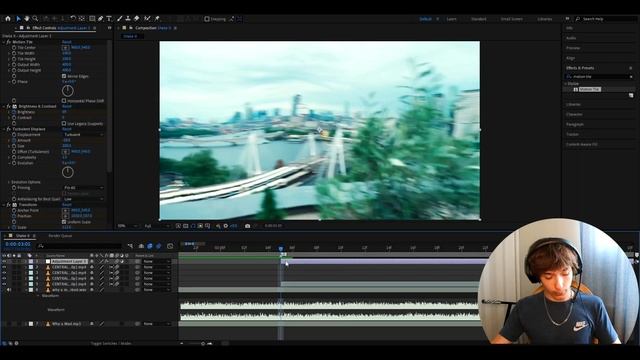Click the Tile Center point picker icon
Viewport: 640px width, 360px height.
[x=65, y=47]
